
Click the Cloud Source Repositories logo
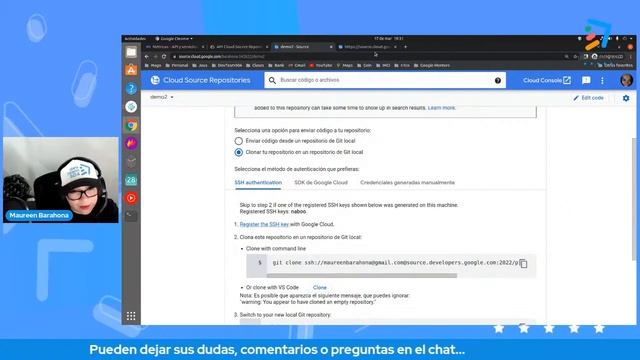click(x=200, y=80)
